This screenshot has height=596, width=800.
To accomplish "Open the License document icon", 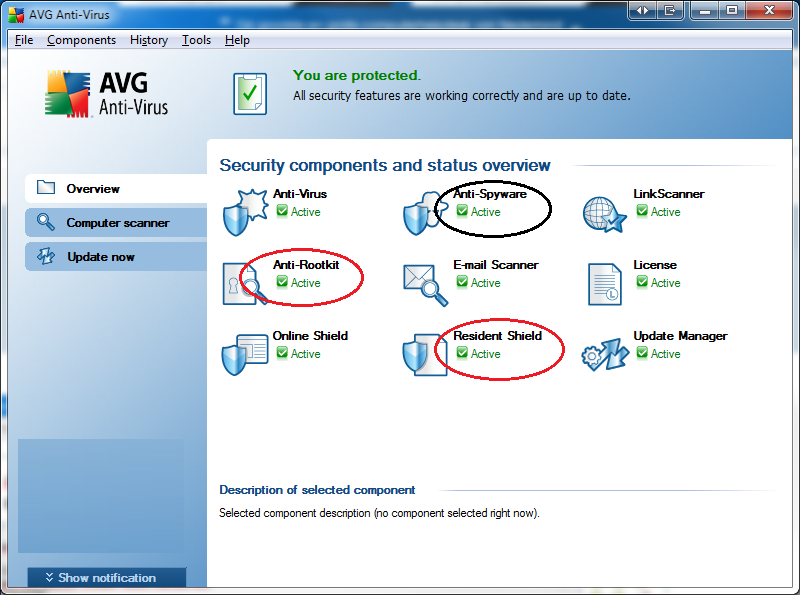I will (x=605, y=284).
